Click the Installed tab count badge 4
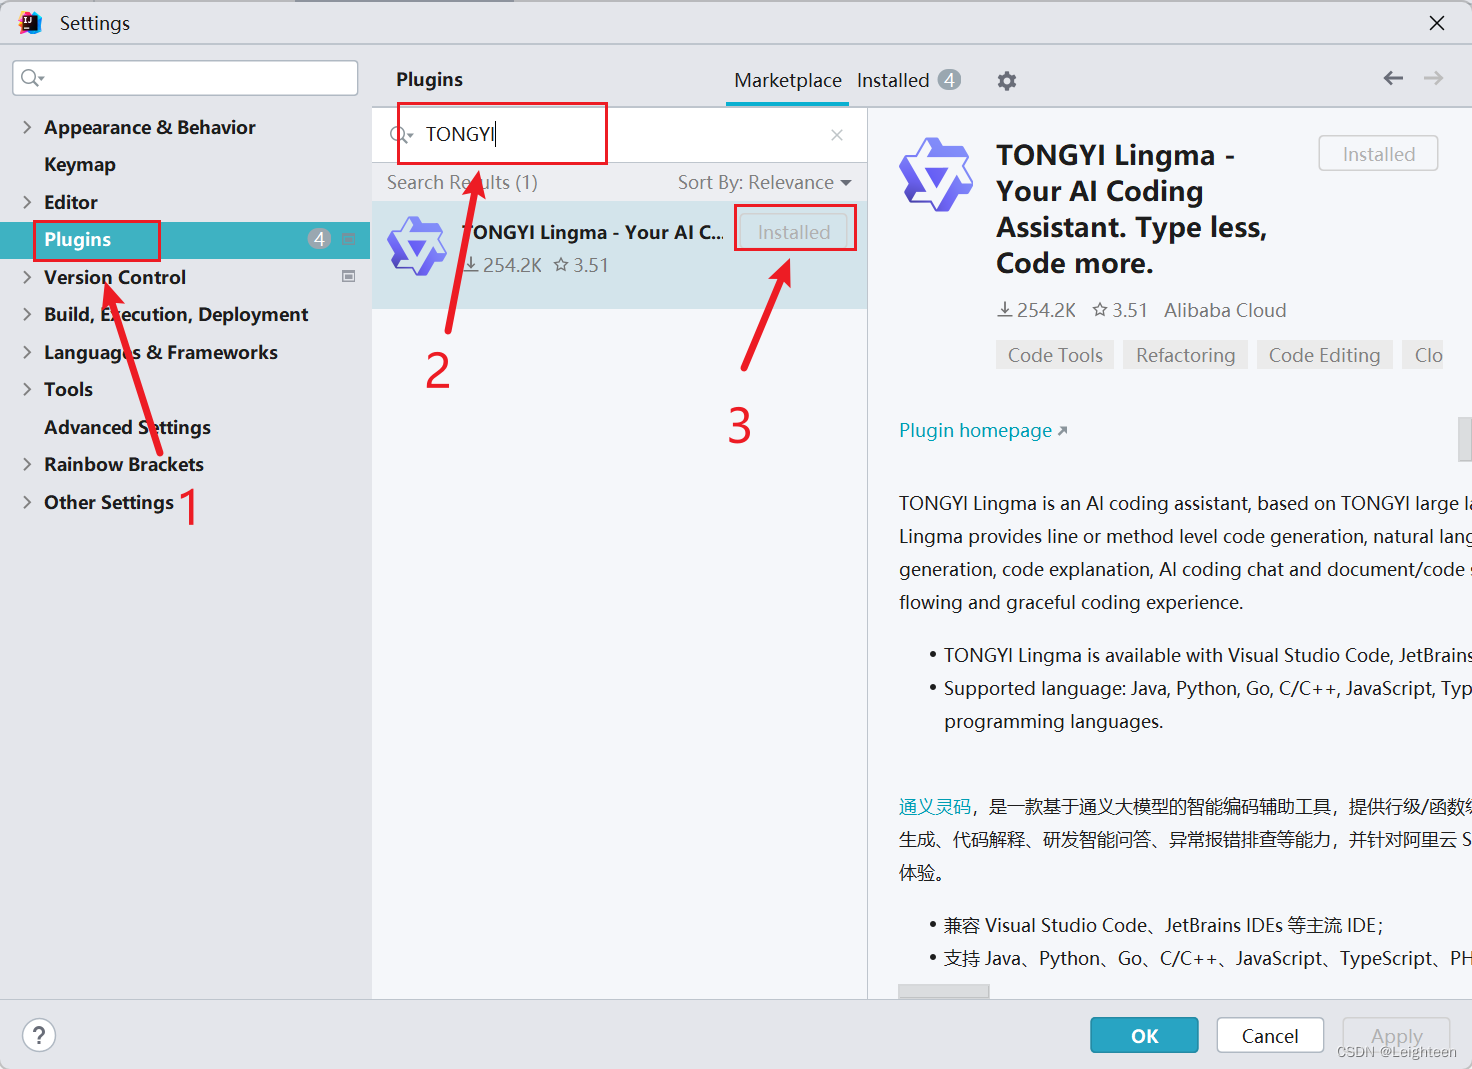 point(949,80)
